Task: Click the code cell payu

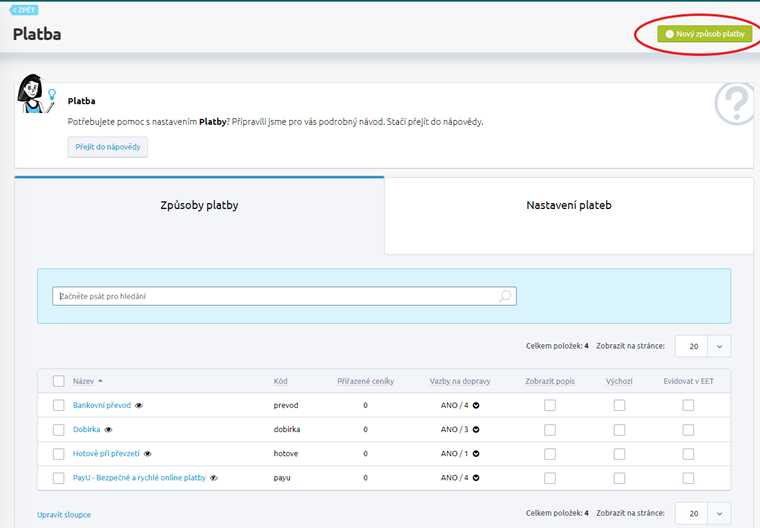Action: point(282,478)
